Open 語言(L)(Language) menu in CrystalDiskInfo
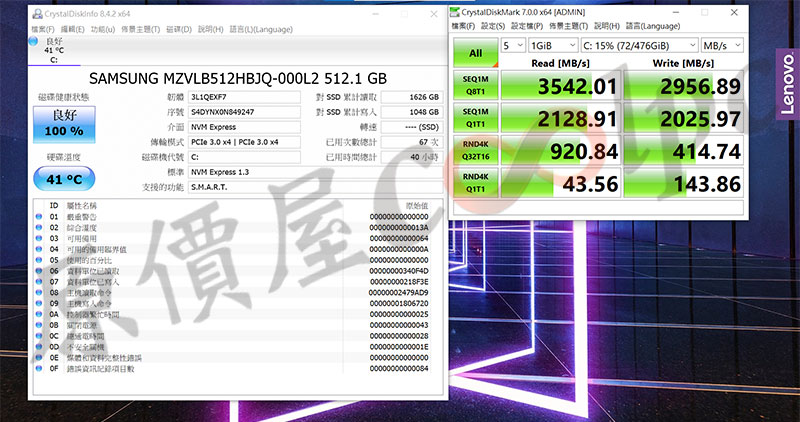Image resolution: width=800 pixels, height=422 pixels. (261, 30)
